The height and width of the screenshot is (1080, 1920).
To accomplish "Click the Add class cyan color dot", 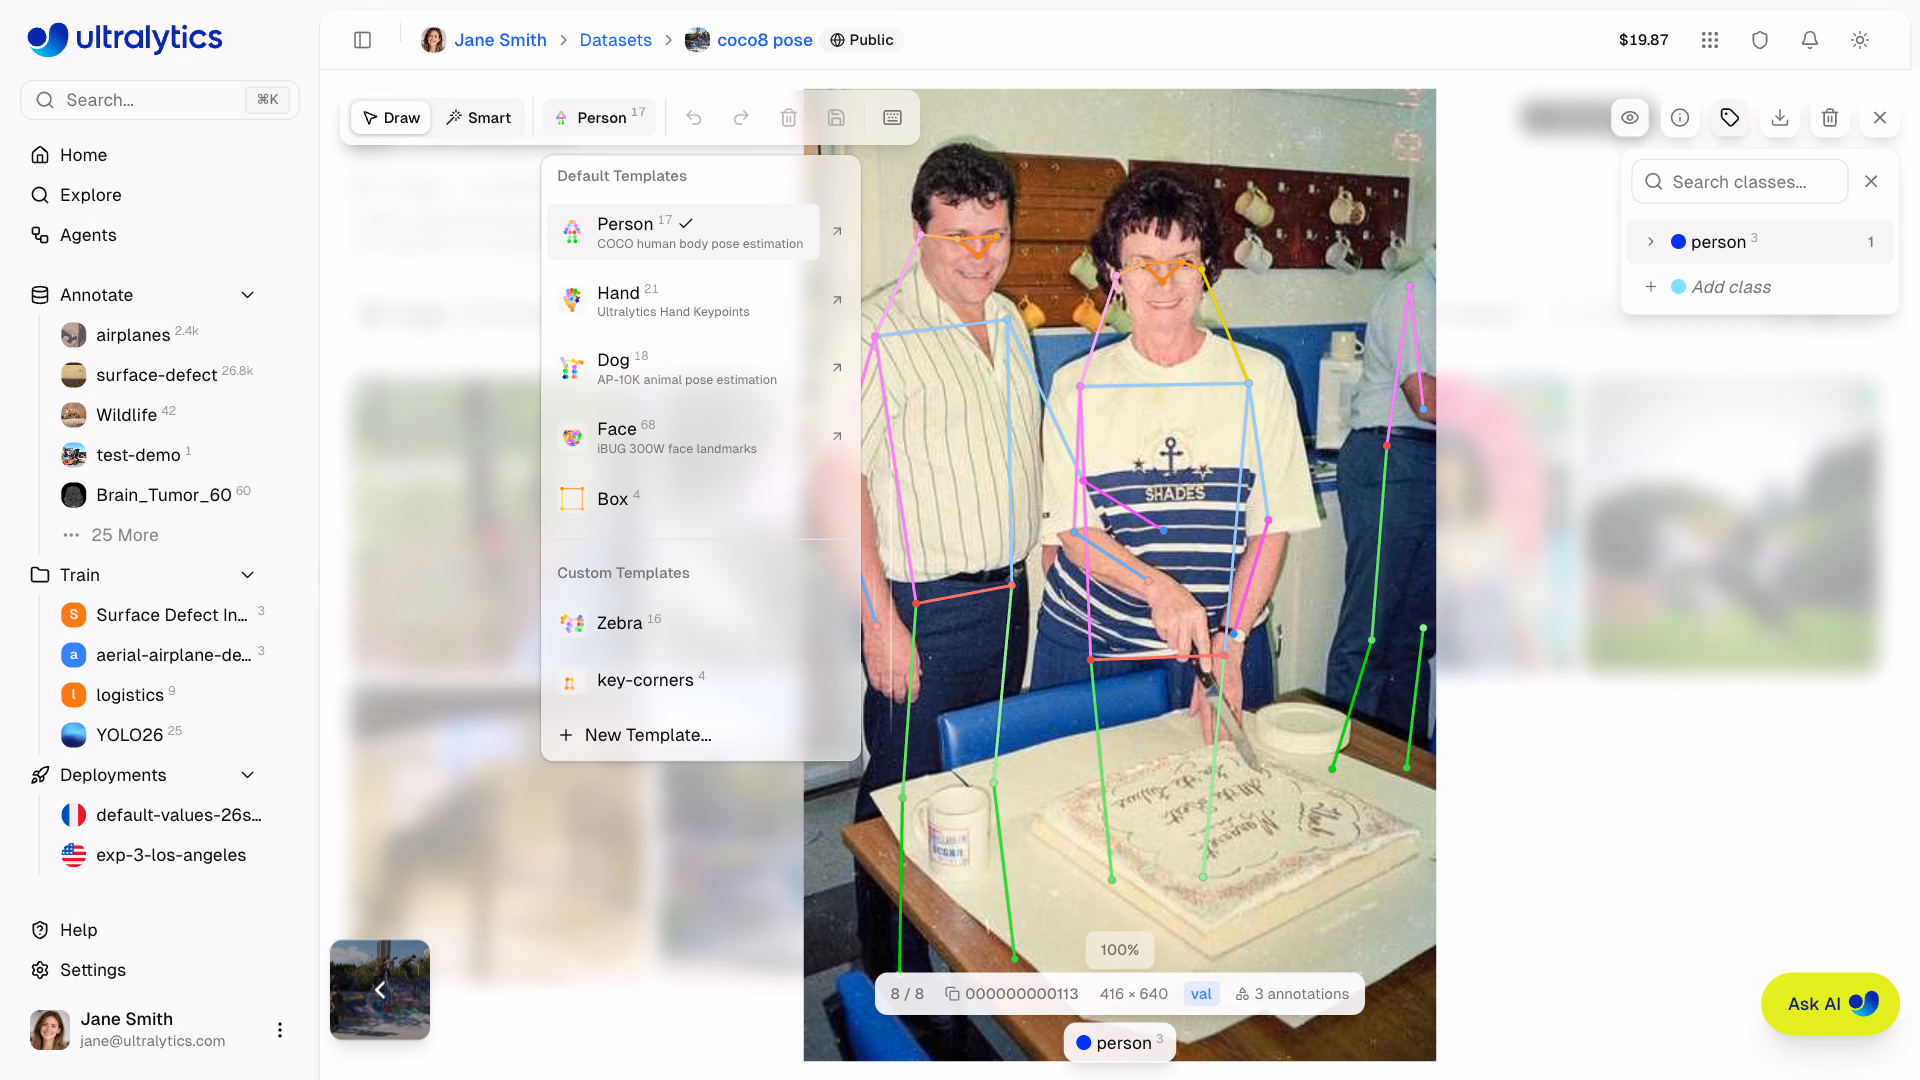I will (1679, 287).
